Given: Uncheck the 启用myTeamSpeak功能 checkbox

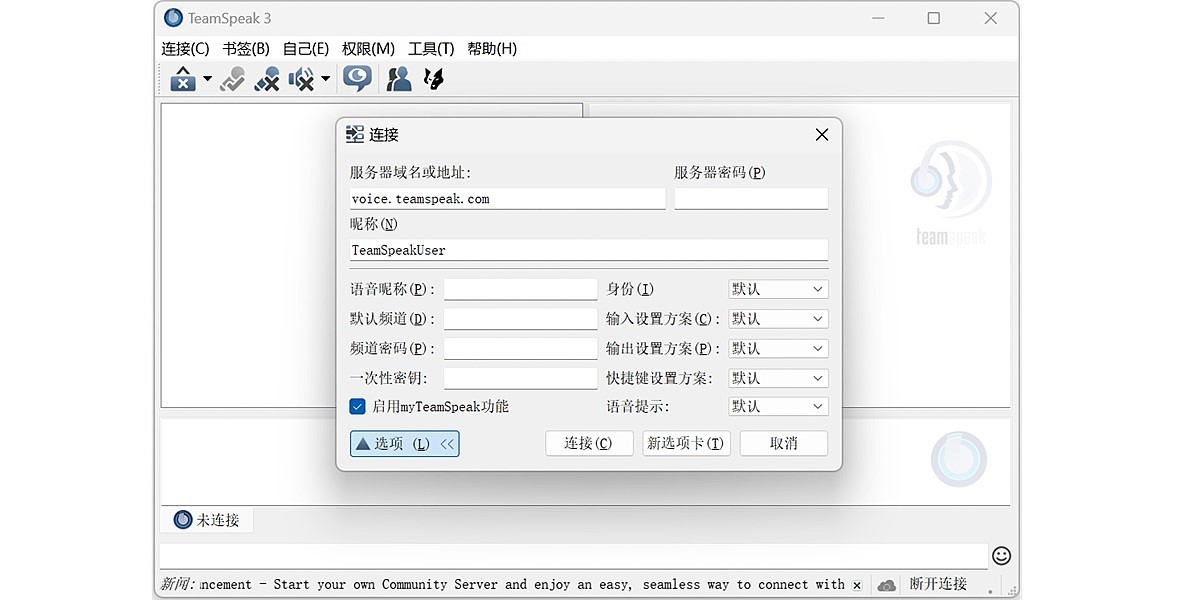Looking at the screenshot, I should click(357, 406).
